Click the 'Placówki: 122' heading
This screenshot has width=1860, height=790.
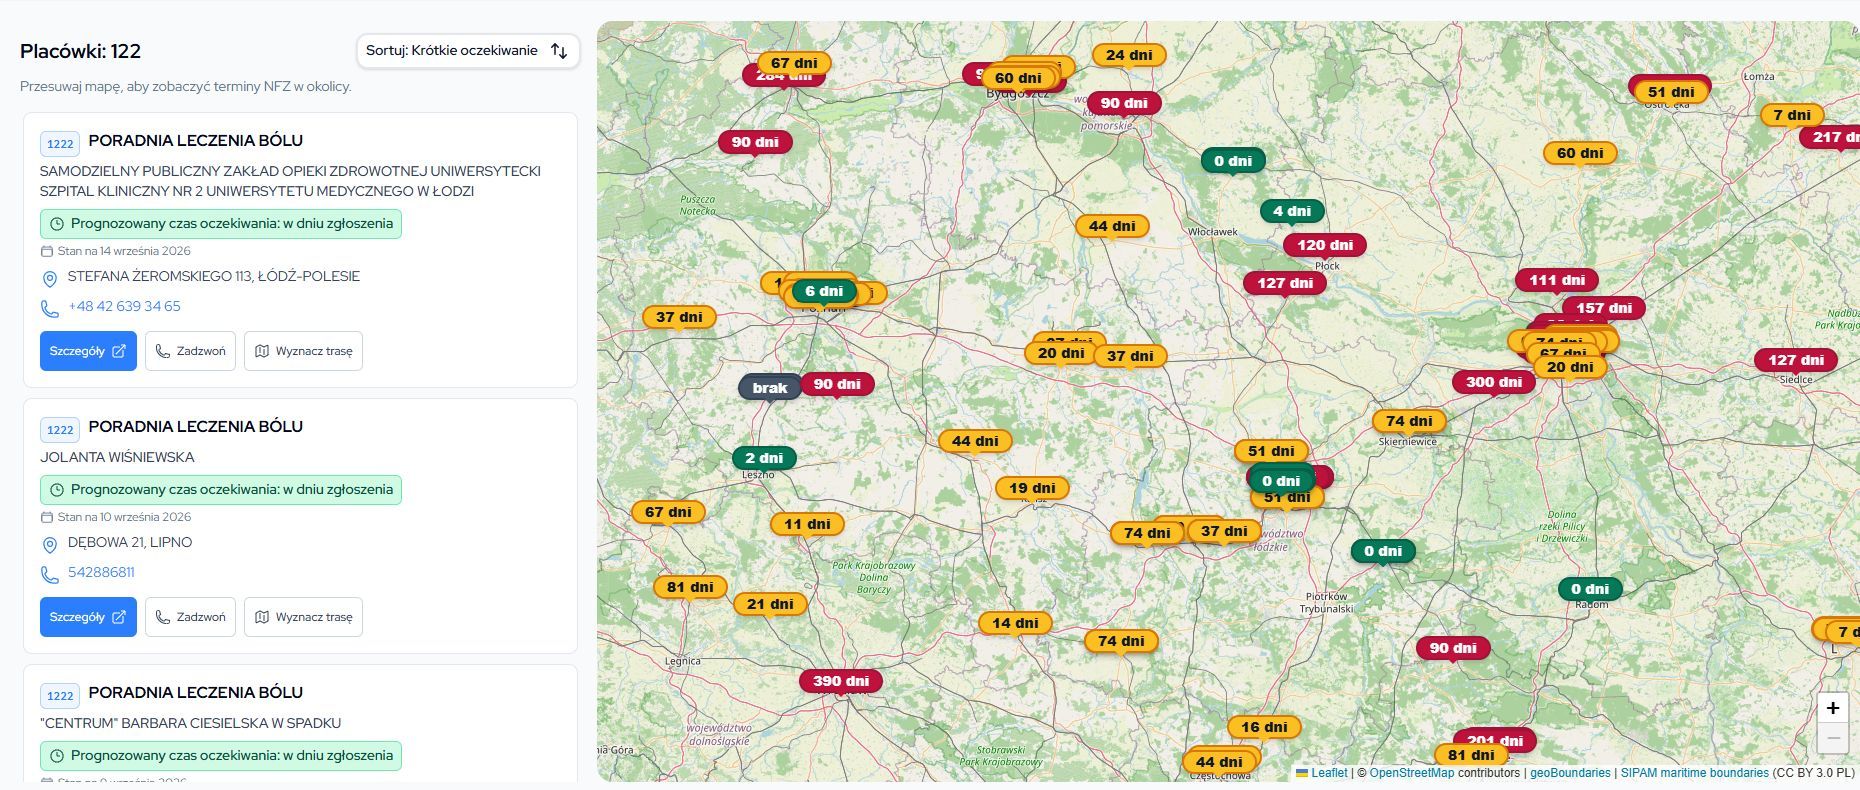pyautogui.click(x=80, y=51)
